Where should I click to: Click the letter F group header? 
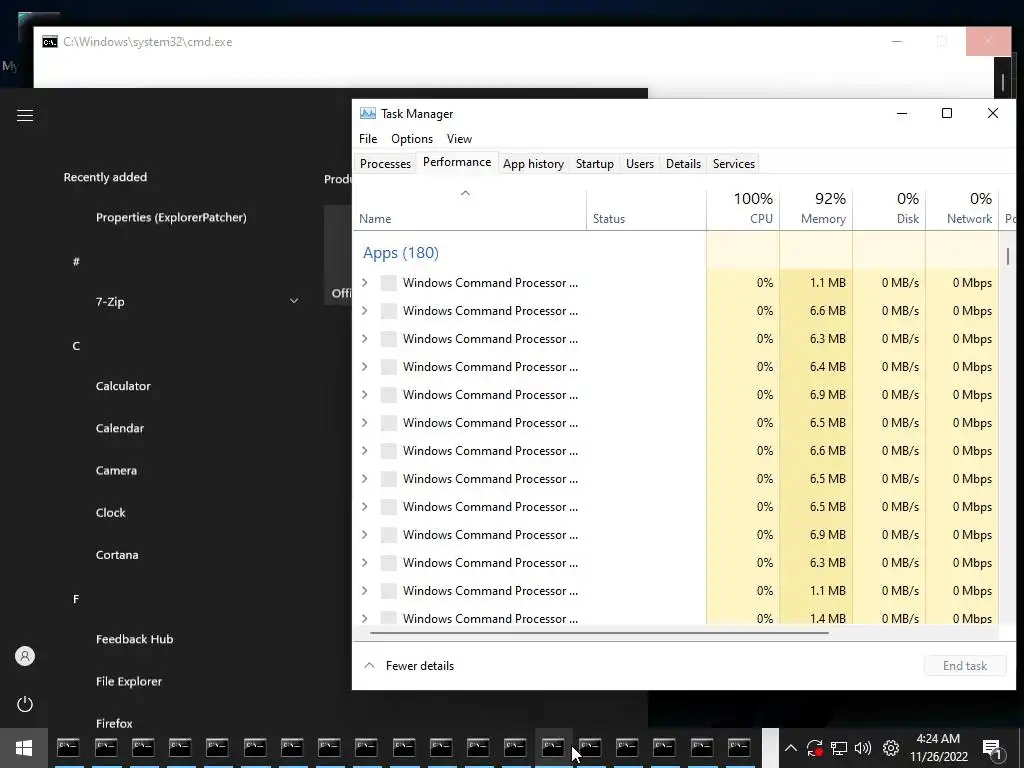point(76,599)
